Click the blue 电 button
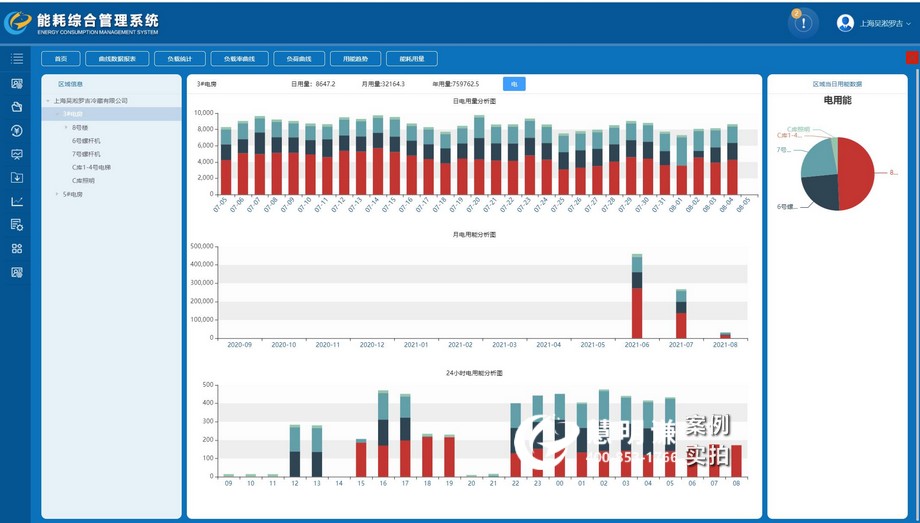This screenshot has width=920, height=523. [514, 84]
